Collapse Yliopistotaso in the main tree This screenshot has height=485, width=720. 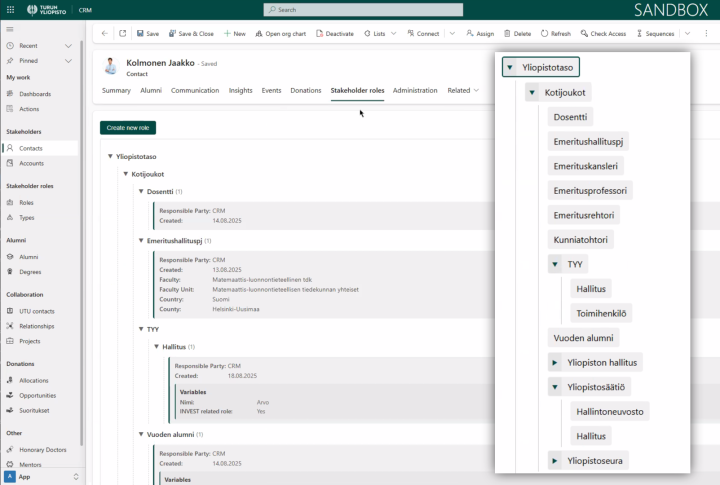click(110, 157)
